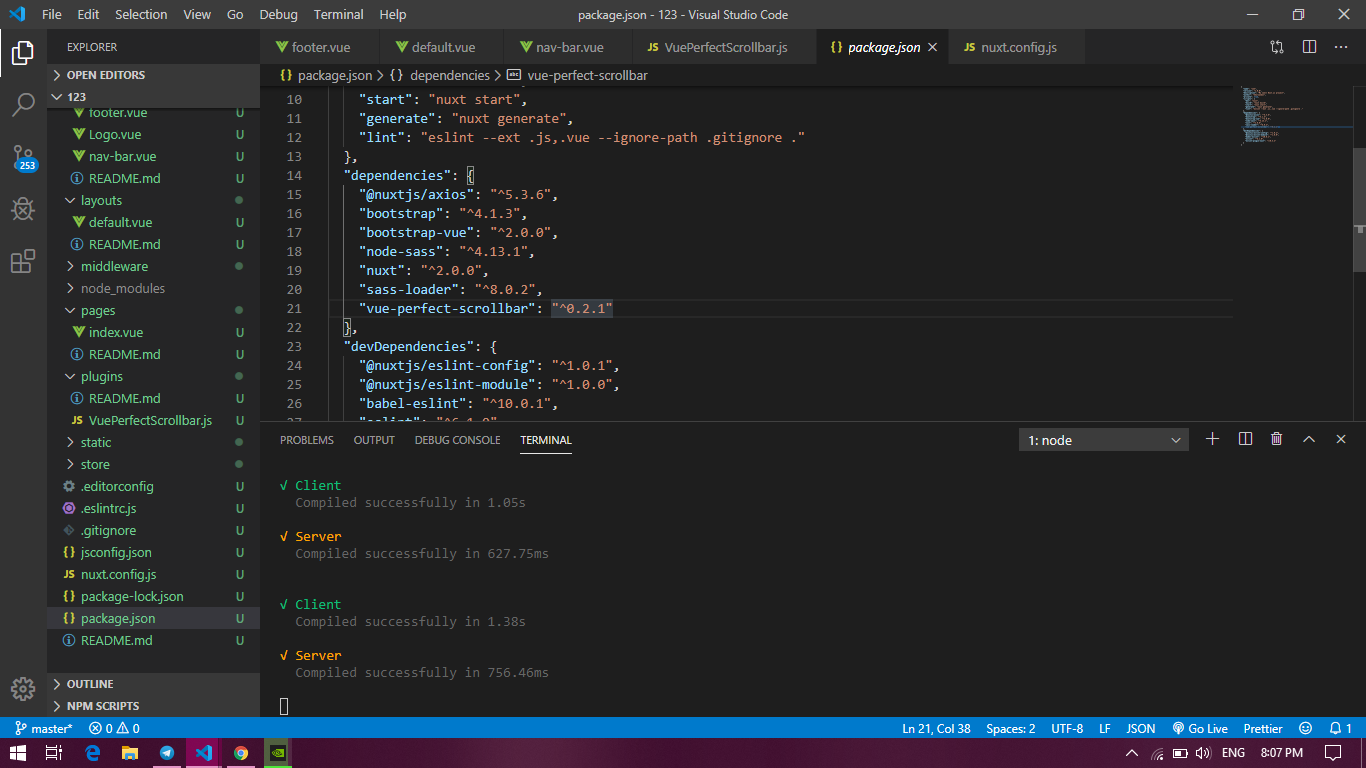Viewport: 1366px width, 768px height.
Task: Go to line via Ln 21, Col 38
Action: tap(936, 728)
